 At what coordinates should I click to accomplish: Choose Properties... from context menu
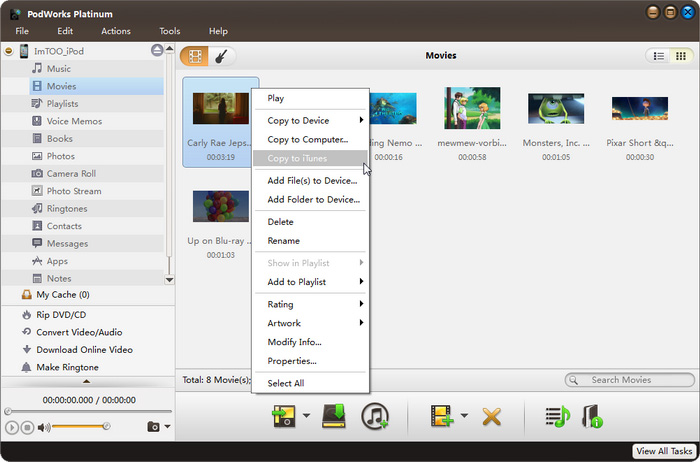[x=310, y=361]
